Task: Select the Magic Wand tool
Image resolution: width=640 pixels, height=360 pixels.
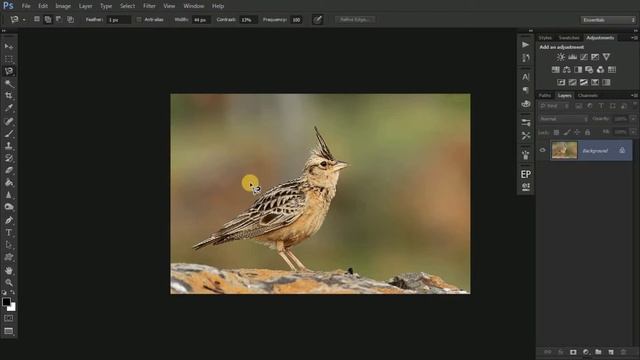Action: 9,83
